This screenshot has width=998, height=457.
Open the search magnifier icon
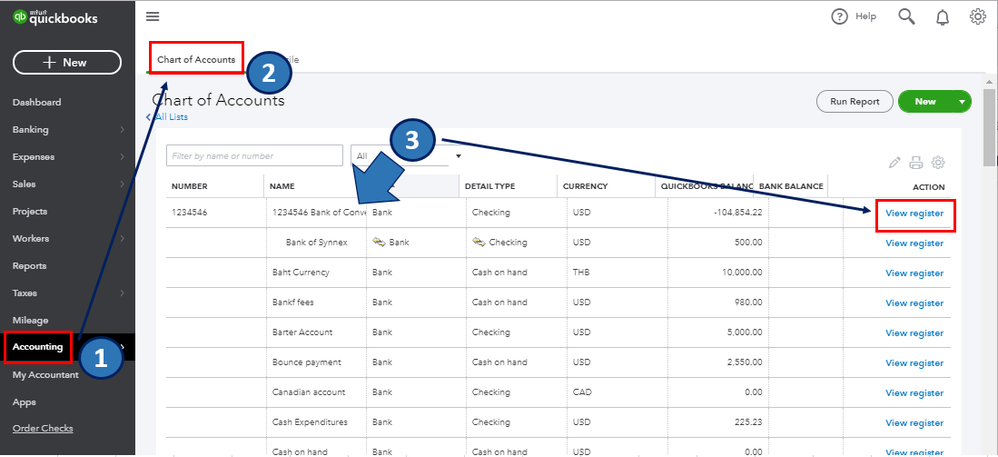pos(906,16)
